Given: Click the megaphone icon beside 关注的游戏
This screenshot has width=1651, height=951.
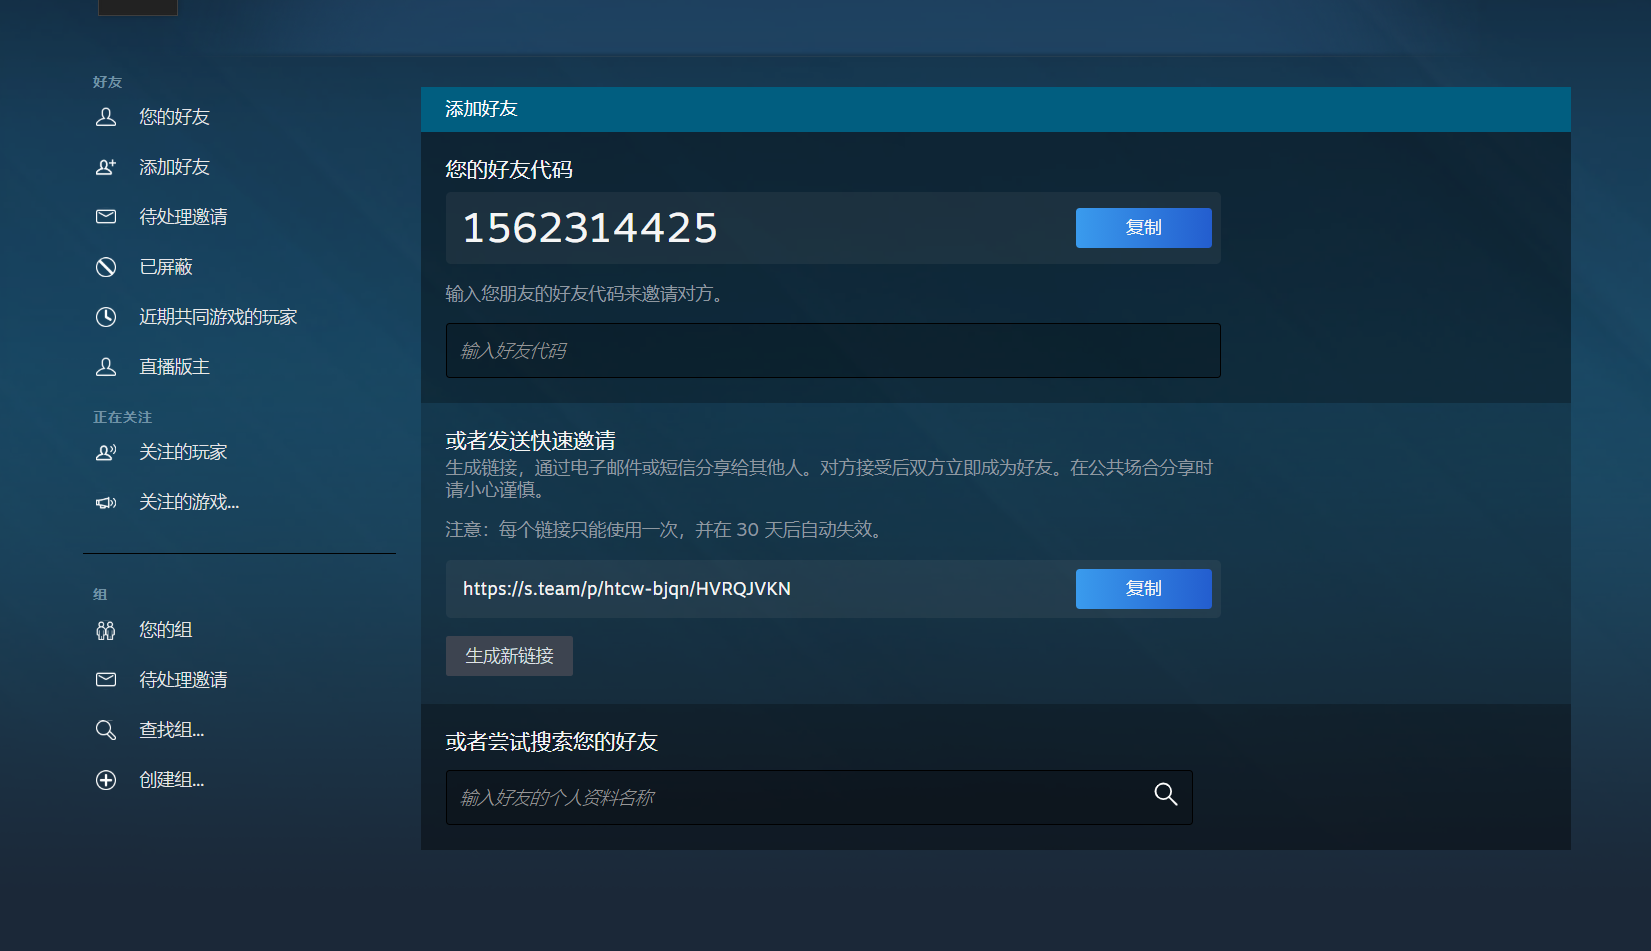Looking at the screenshot, I should 106,502.
